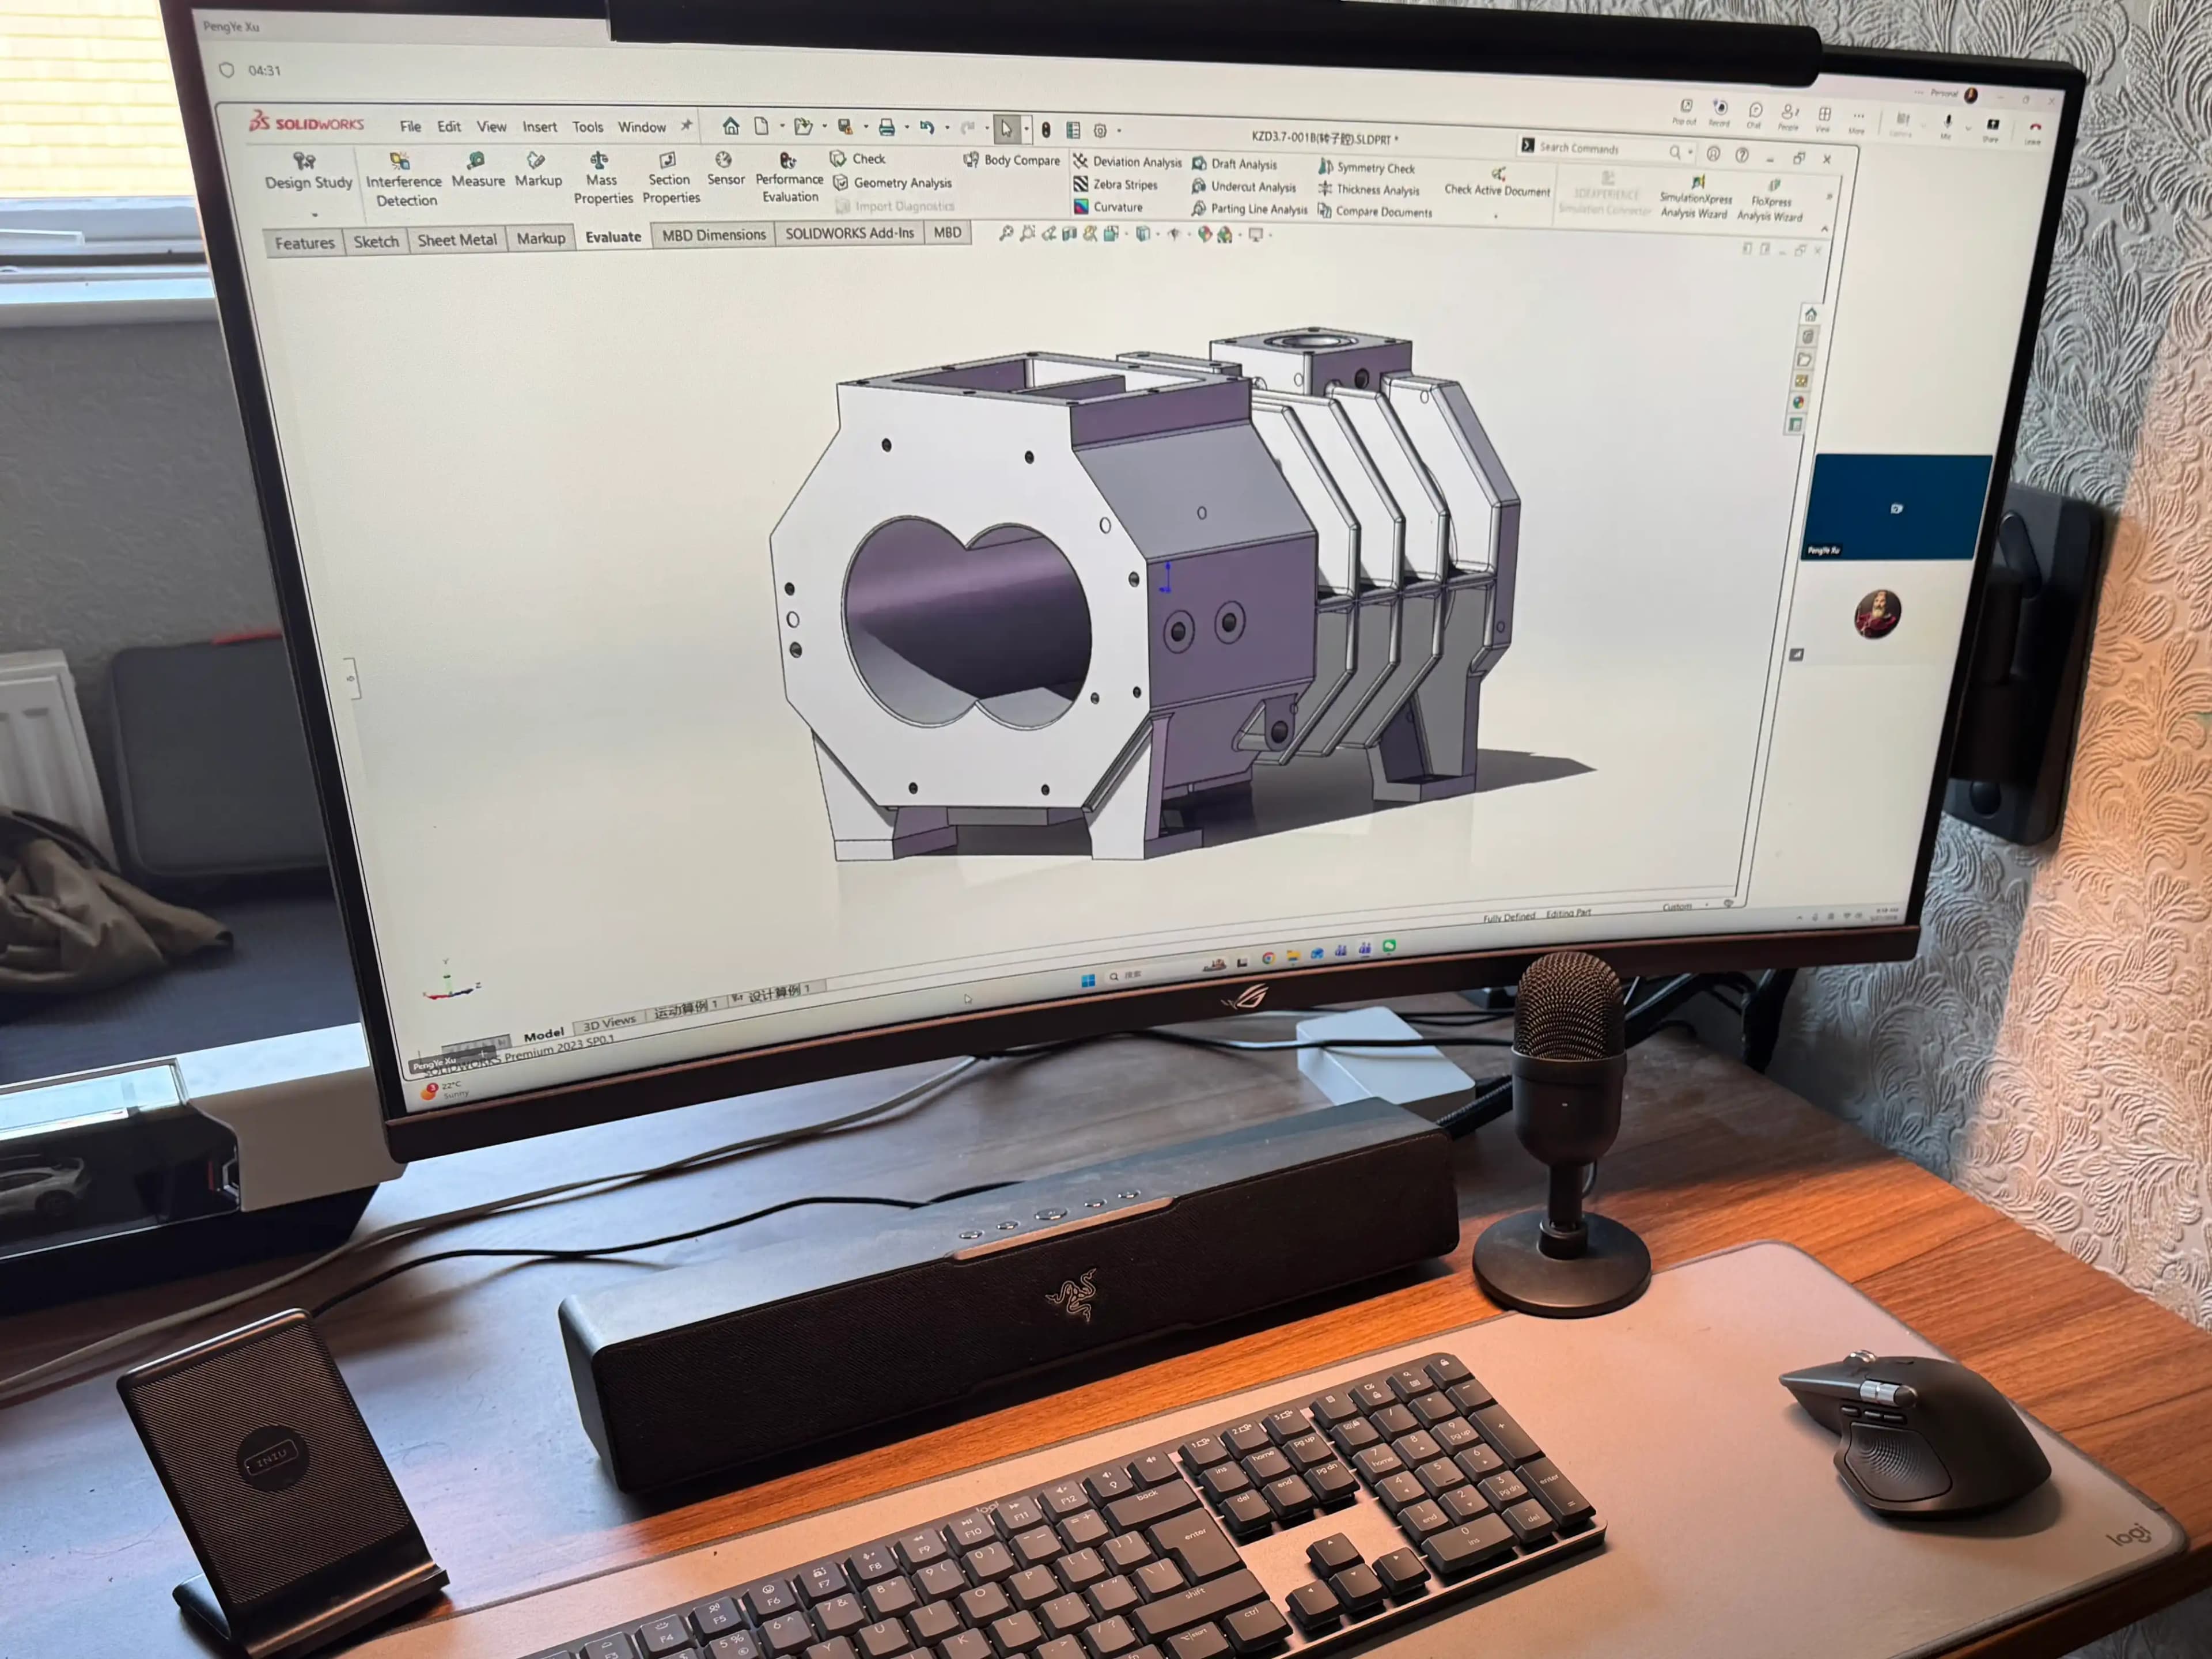This screenshot has height=1659, width=2212.
Task: Select the Measure tool
Action: pos(478,171)
